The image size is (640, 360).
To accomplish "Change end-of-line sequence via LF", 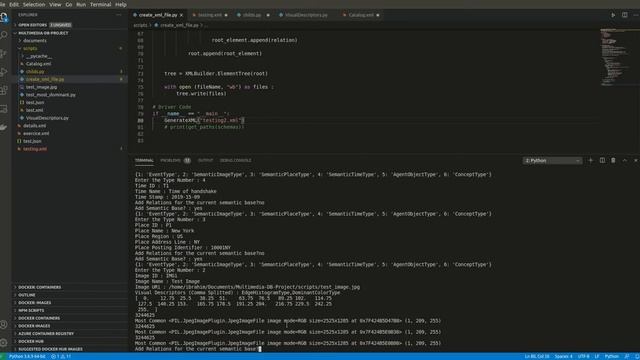I will [x=597, y=356].
